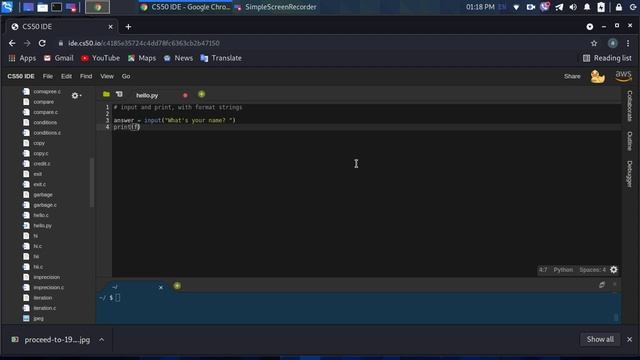Click line 4 print statement in editor
The height and width of the screenshot is (360, 640).
(127, 127)
